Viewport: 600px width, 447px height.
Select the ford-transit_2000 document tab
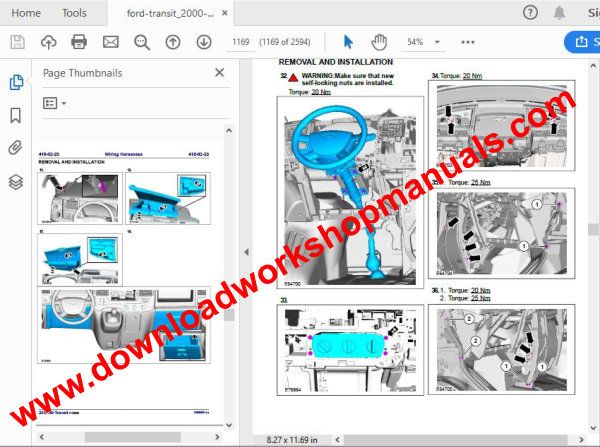170,13
